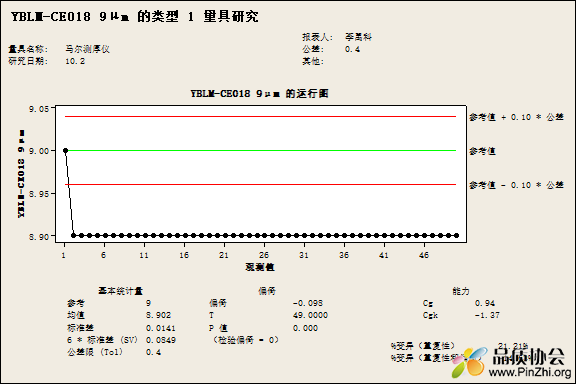Viewport: 576px width, 384px height.
Task: Select x-axis tick label '46'
Action: (x=424, y=255)
